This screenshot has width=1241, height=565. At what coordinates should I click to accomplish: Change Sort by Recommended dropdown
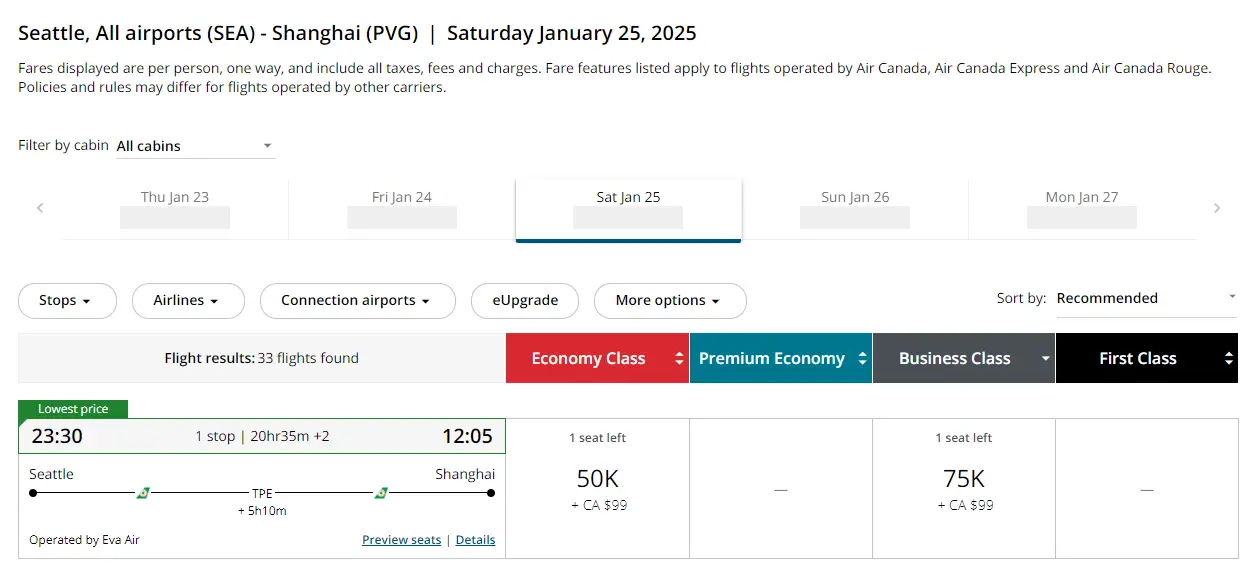point(1146,298)
